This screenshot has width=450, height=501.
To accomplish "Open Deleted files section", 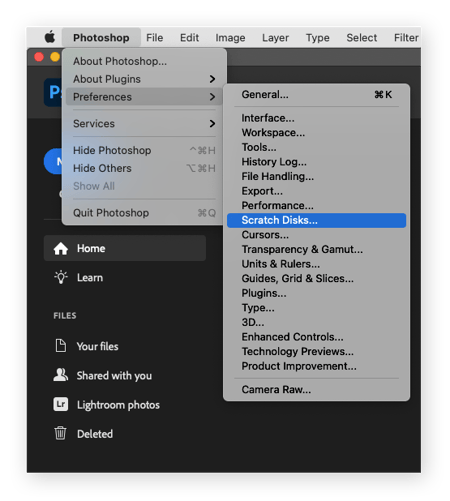I will [95, 434].
